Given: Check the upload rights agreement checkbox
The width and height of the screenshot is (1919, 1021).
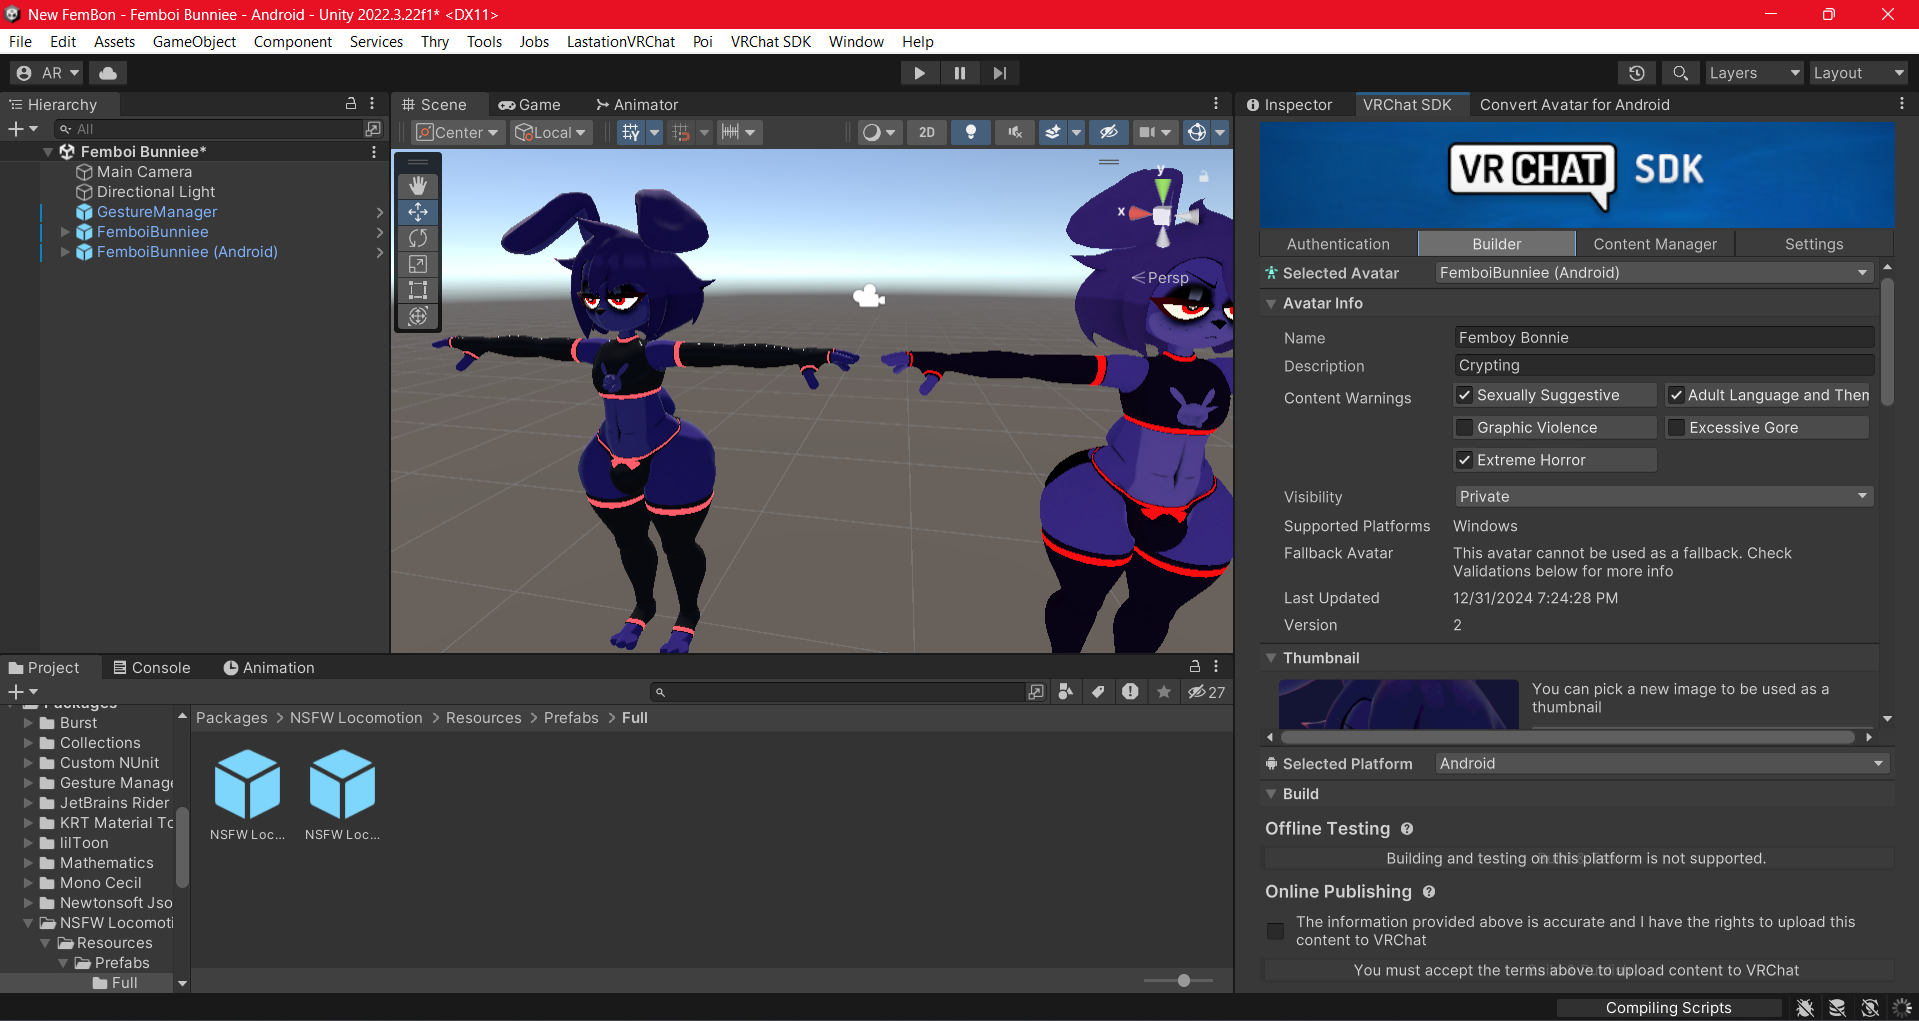Looking at the screenshot, I should 1275,931.
